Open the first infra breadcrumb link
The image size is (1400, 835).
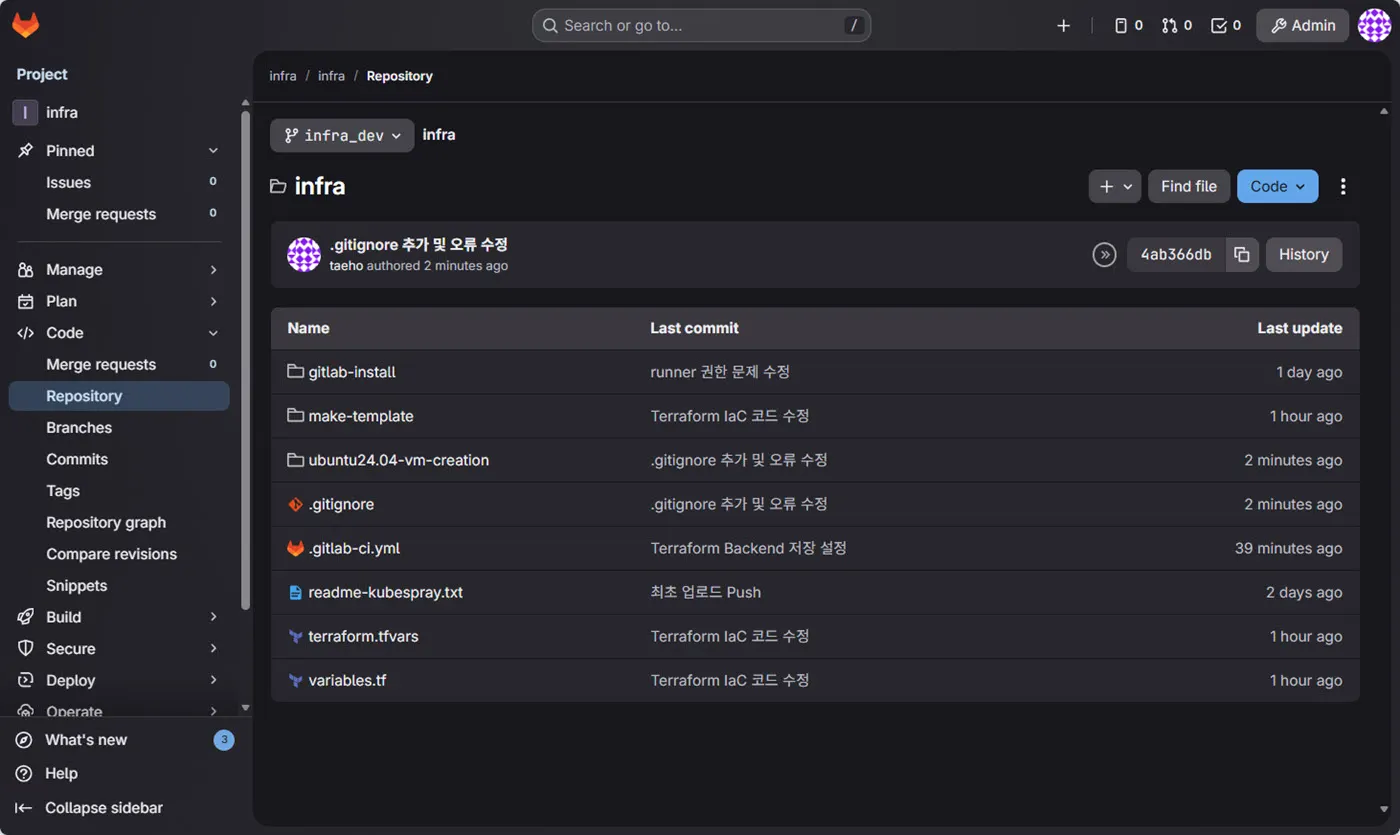[283, 76]
